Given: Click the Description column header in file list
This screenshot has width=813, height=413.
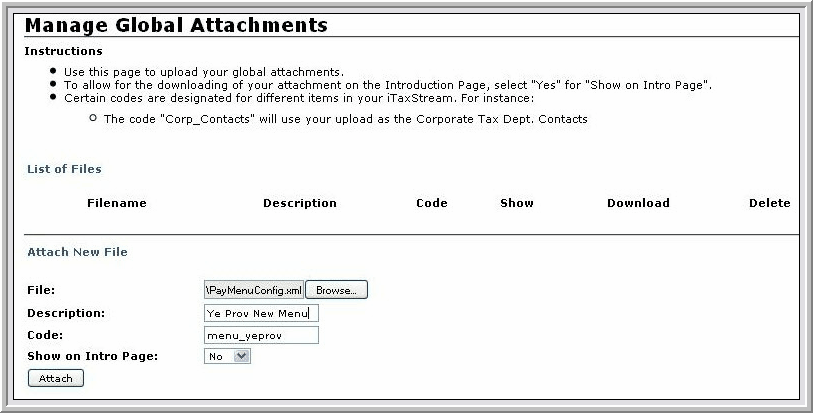Looking at the screenshot, I should click(x=299, y=203).
